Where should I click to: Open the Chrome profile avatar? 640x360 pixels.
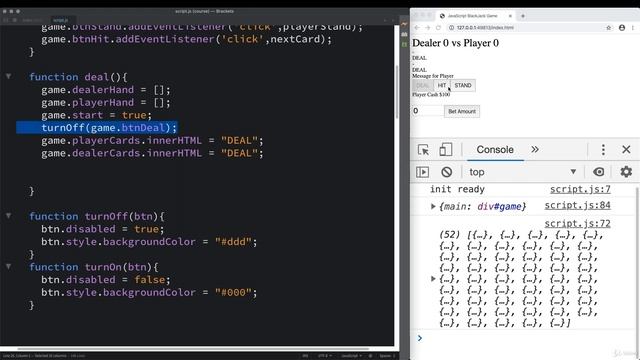pyautogui.click(x=622, y=28)
